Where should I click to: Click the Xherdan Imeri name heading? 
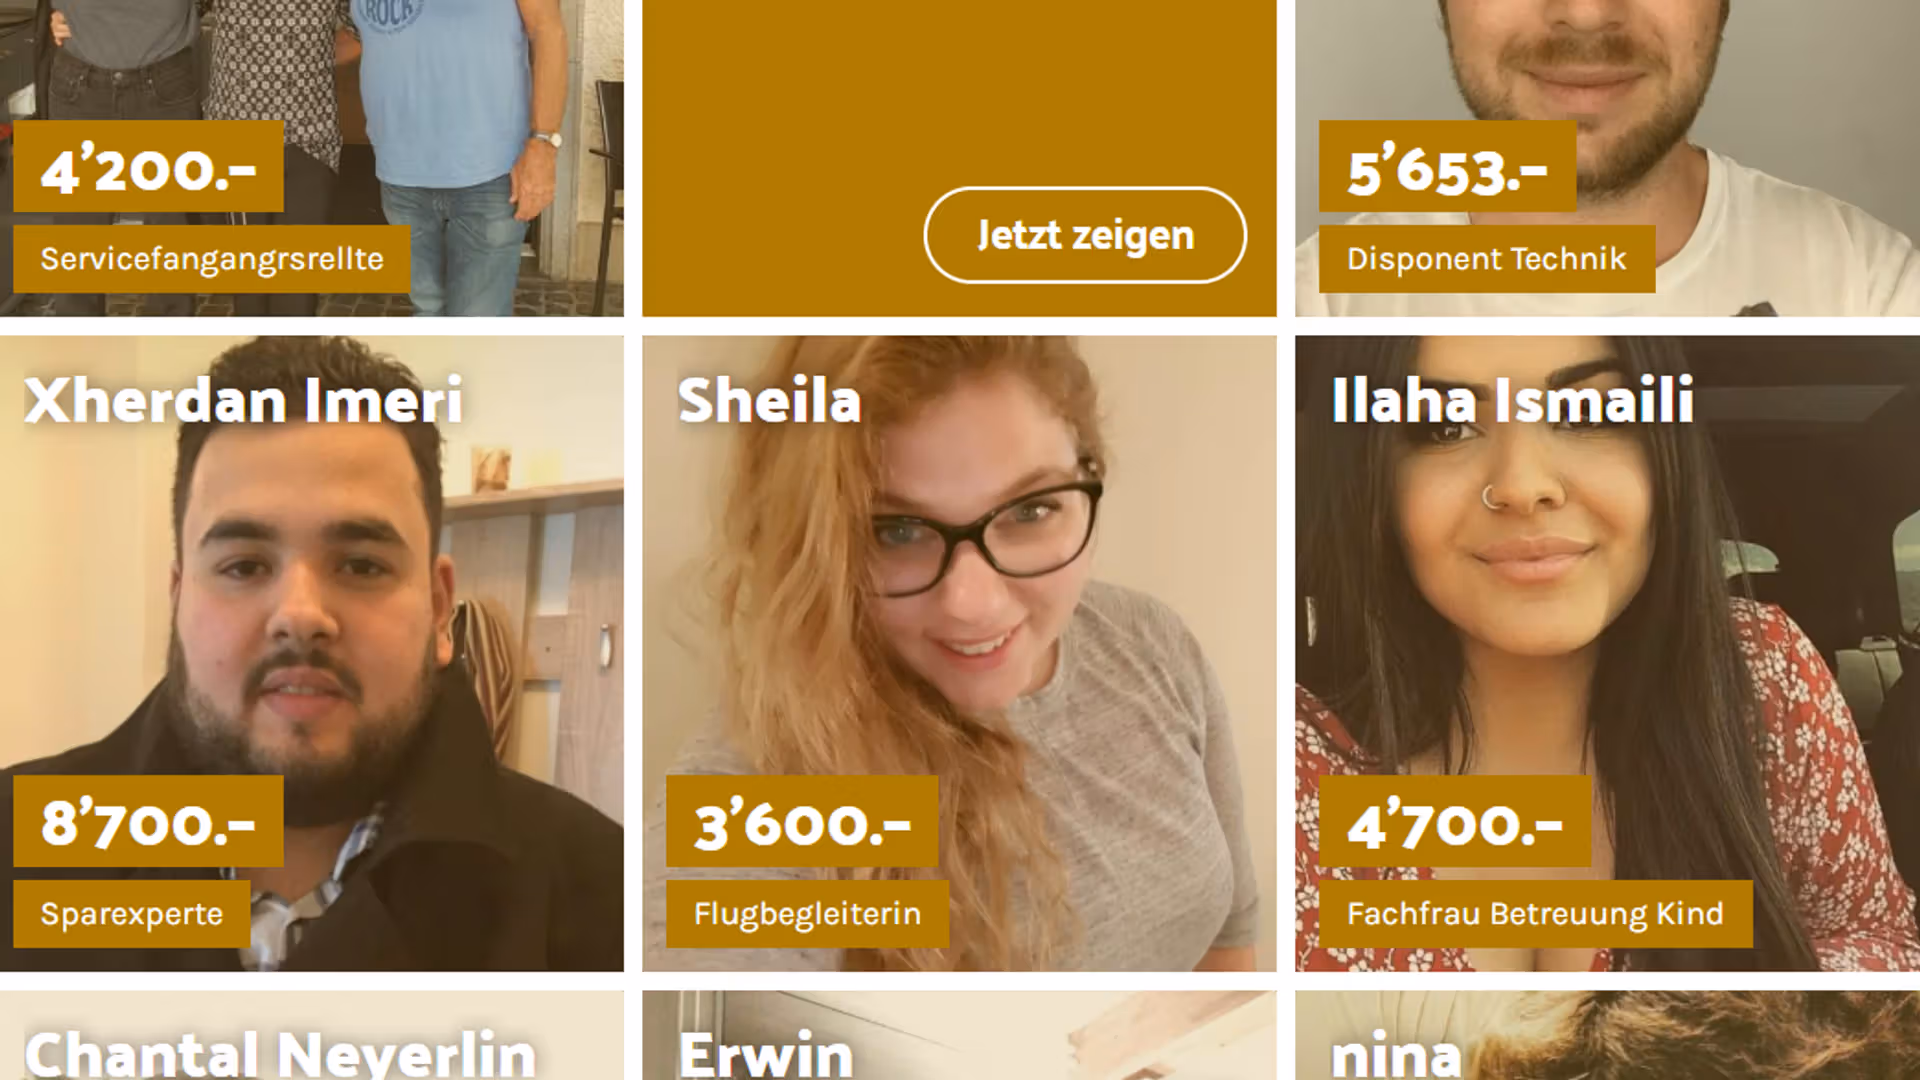(243, 400)
